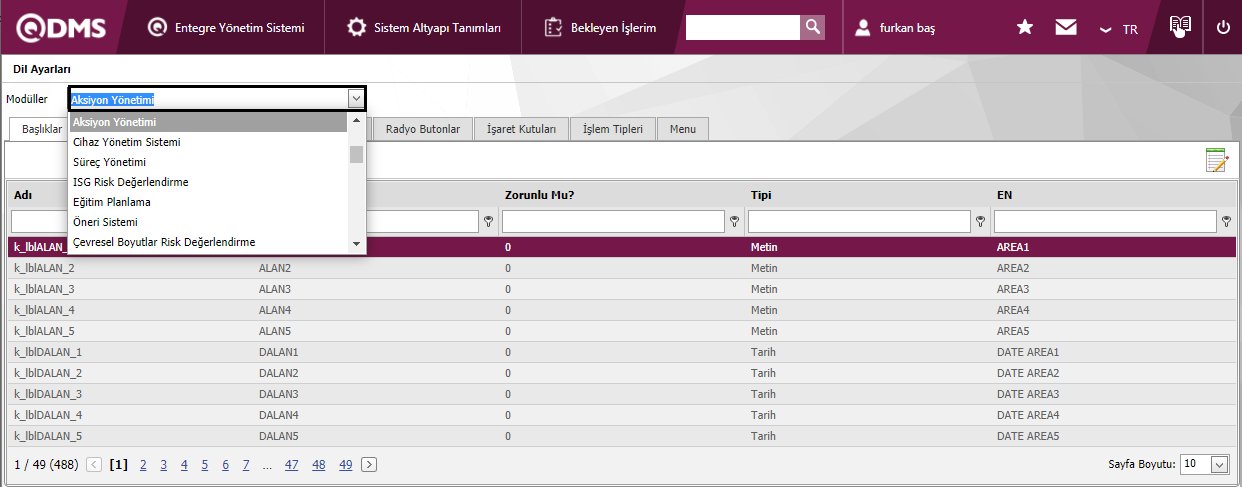Screen dimensions: 1242x487
Task: Select row k_lblALAN_4
Action: coord(622,310)
